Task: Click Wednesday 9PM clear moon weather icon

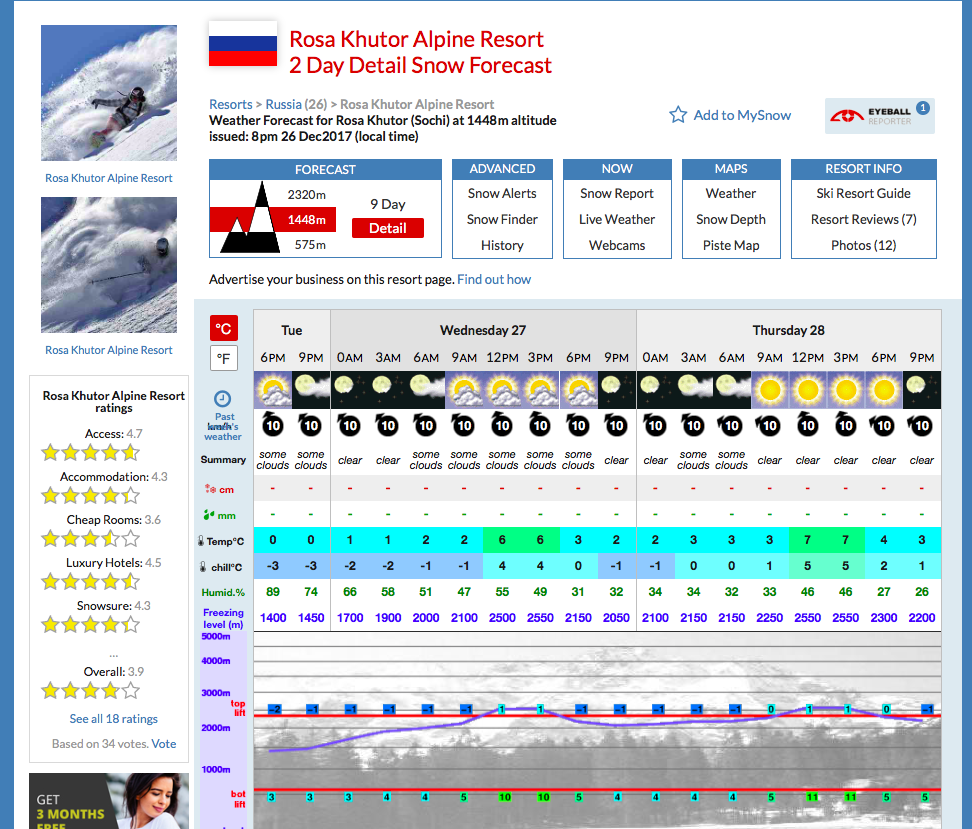Action: (x=616, y=390)
